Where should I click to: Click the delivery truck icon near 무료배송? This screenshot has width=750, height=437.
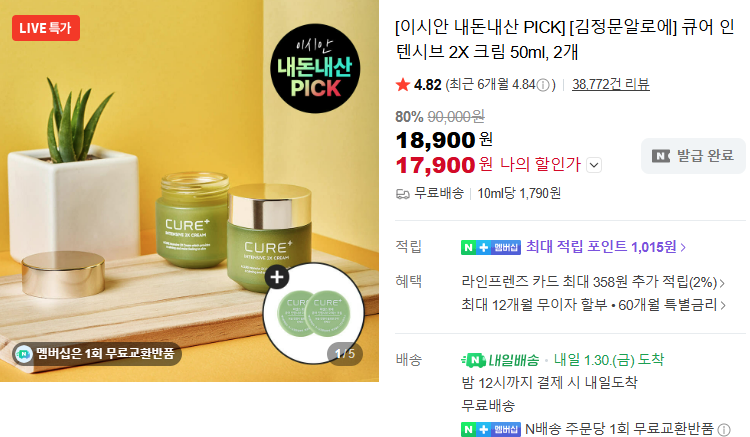pyautogui.click(x=403, y=194)
